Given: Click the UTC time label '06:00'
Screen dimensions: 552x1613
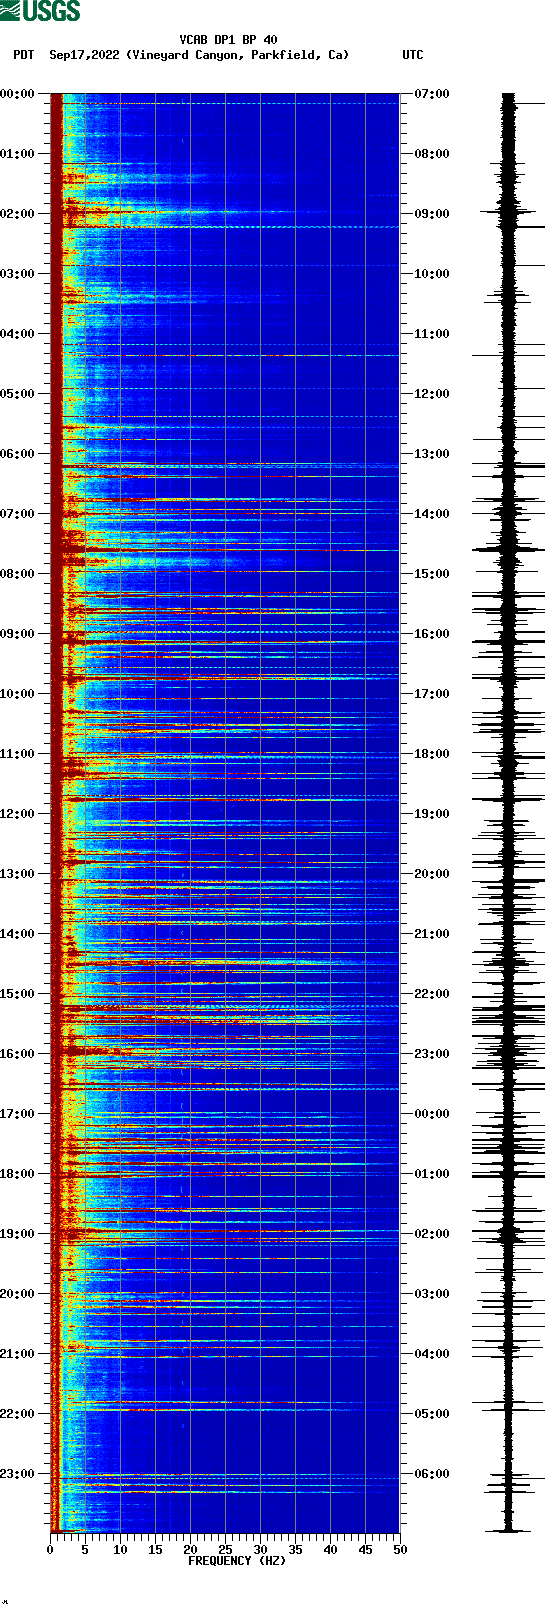Looking at the screenshot, I should coord(432,1474).
